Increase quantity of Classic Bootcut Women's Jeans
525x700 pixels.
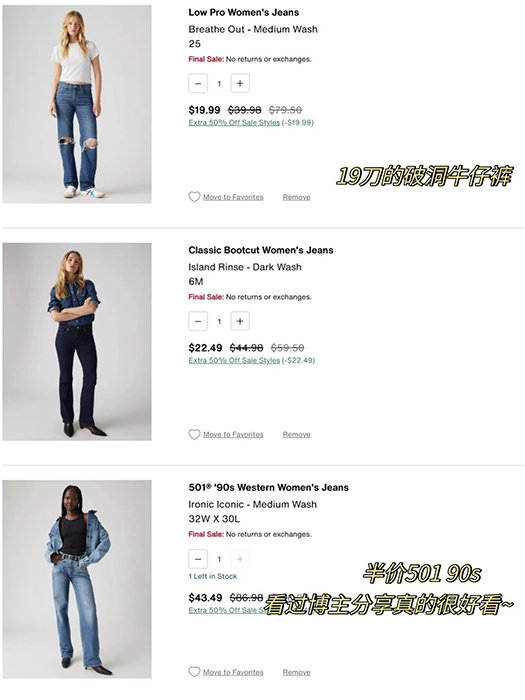click(240, 321)
